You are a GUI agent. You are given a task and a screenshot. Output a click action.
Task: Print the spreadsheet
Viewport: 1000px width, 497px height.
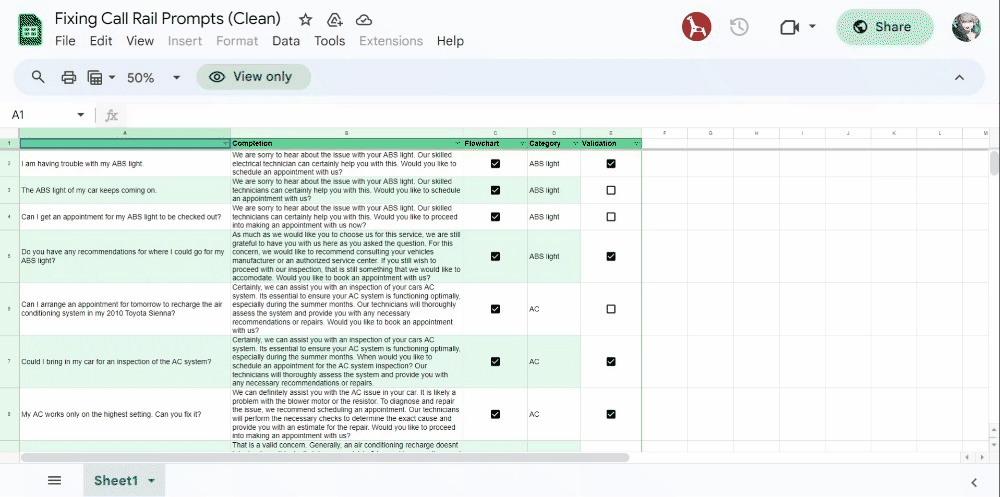[x=68, y=78]
